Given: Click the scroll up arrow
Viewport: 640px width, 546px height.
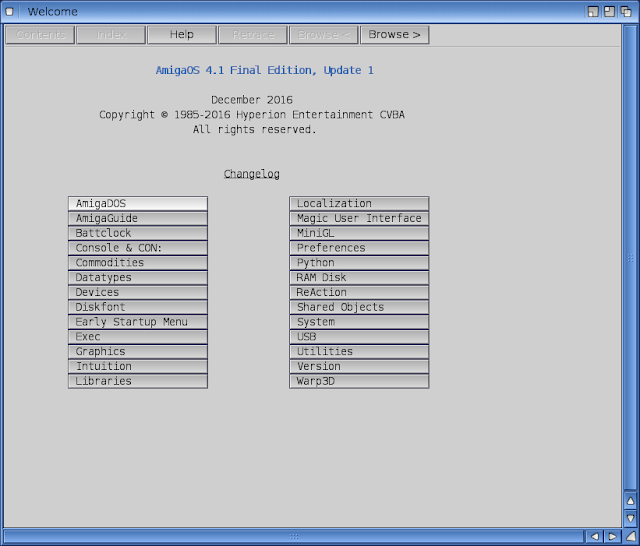Looking at the screenshot, I should (x=630, y=501).
